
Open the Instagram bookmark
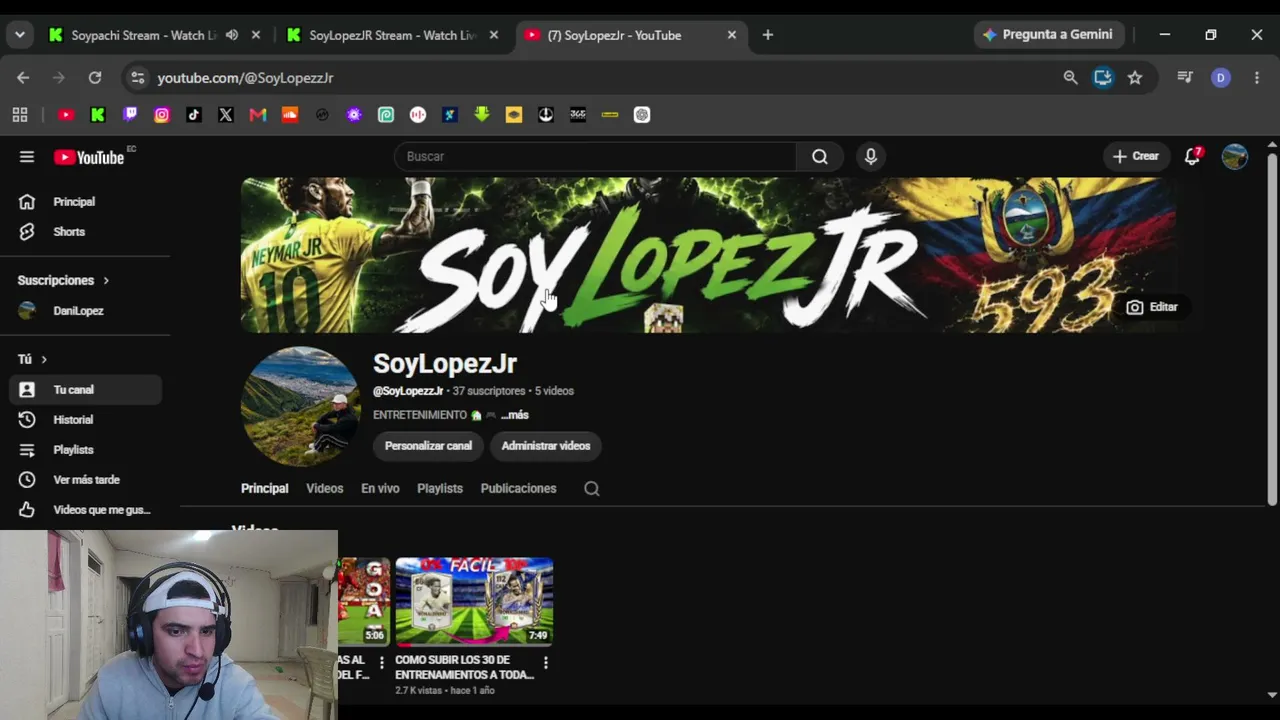[162, 115]
